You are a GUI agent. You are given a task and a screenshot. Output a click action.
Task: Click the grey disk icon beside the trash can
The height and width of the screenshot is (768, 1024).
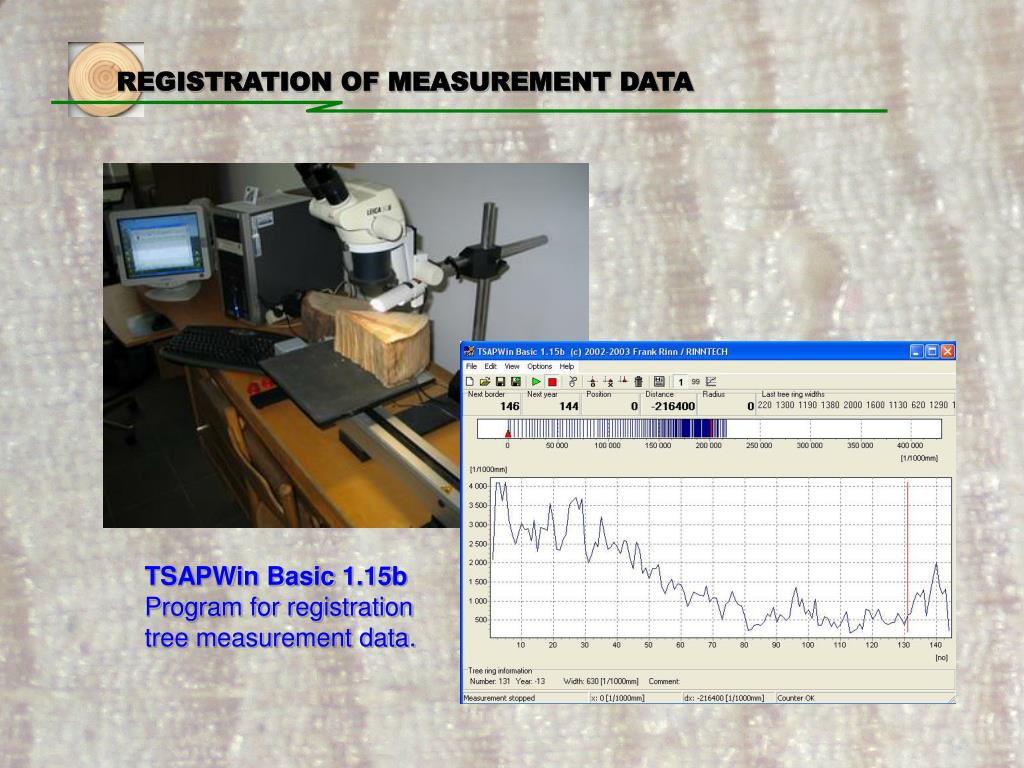tap(659, 381)
